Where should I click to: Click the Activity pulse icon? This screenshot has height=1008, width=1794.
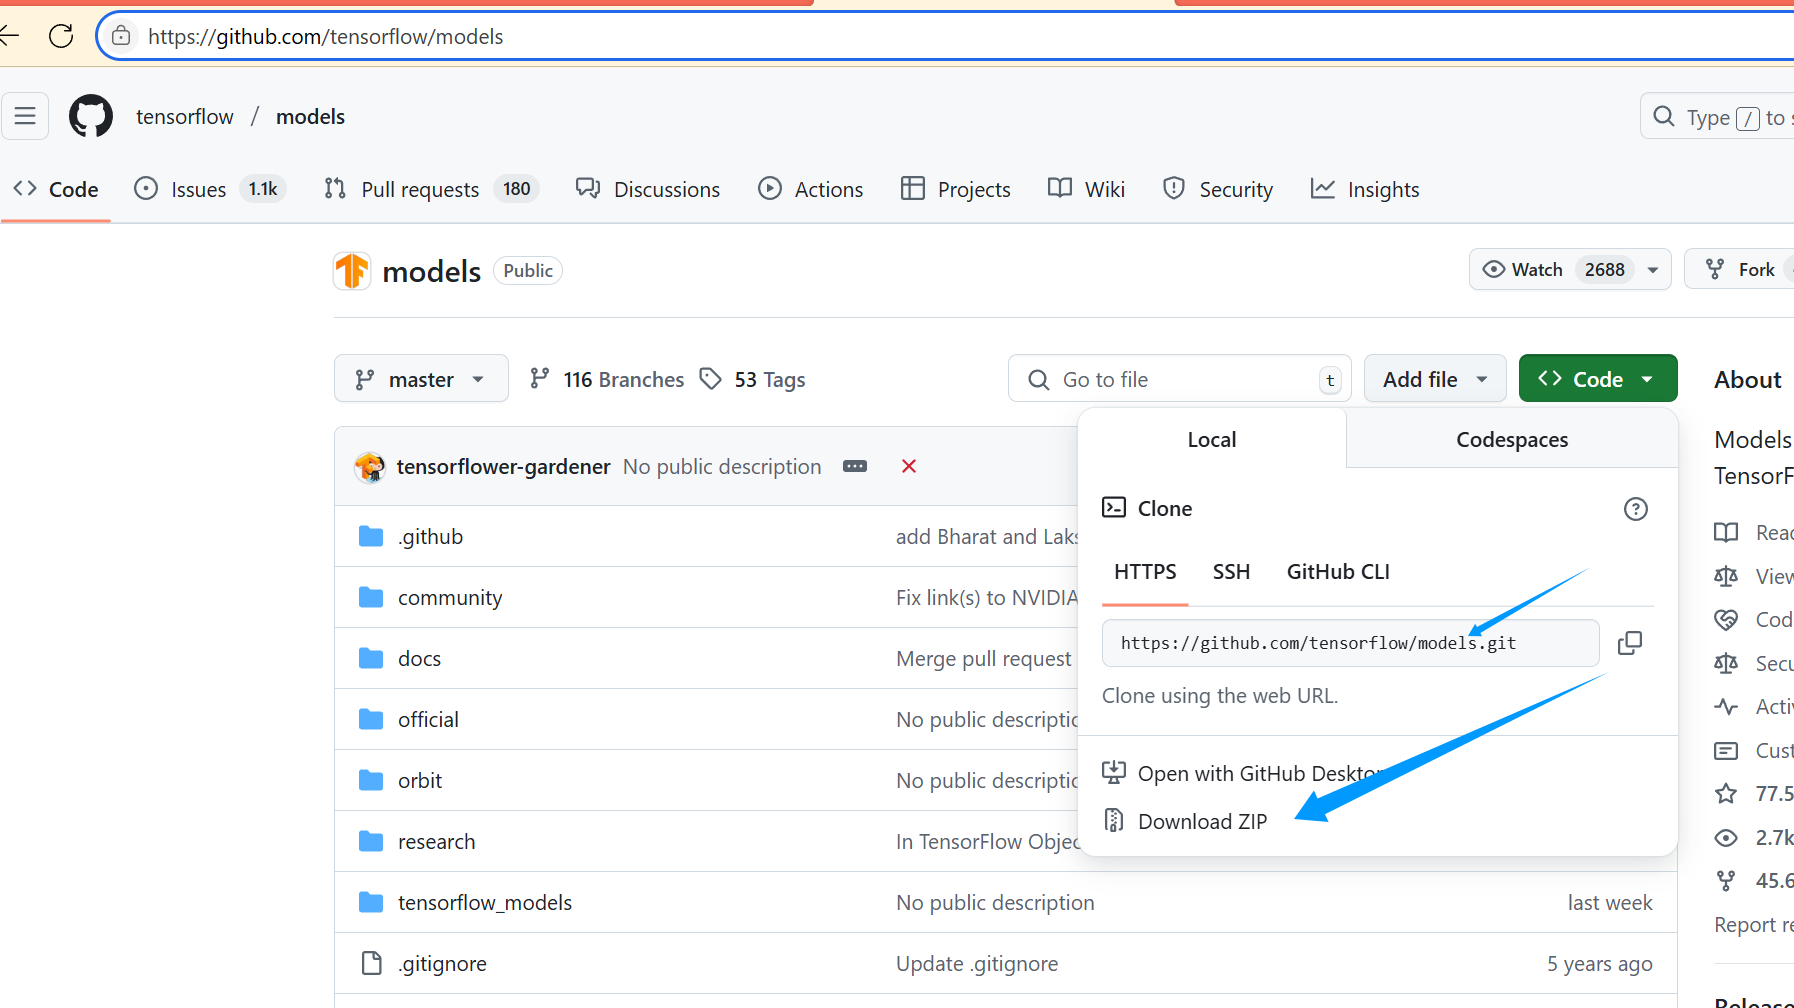point(1726,707)
